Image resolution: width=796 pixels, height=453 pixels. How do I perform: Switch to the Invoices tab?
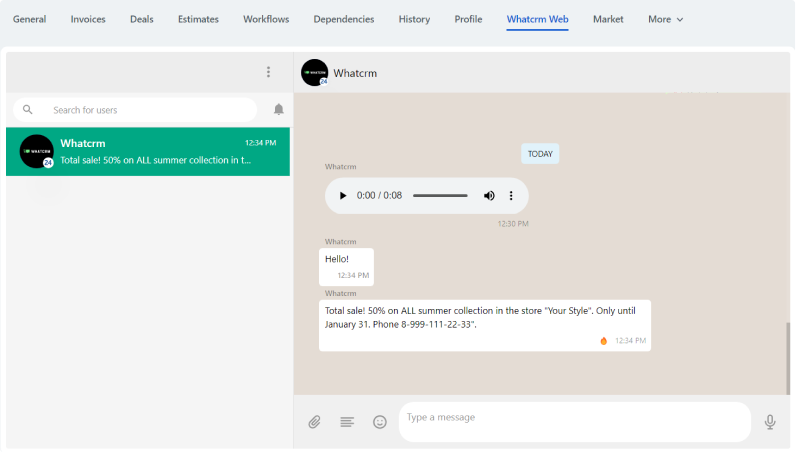click(88, 19)
